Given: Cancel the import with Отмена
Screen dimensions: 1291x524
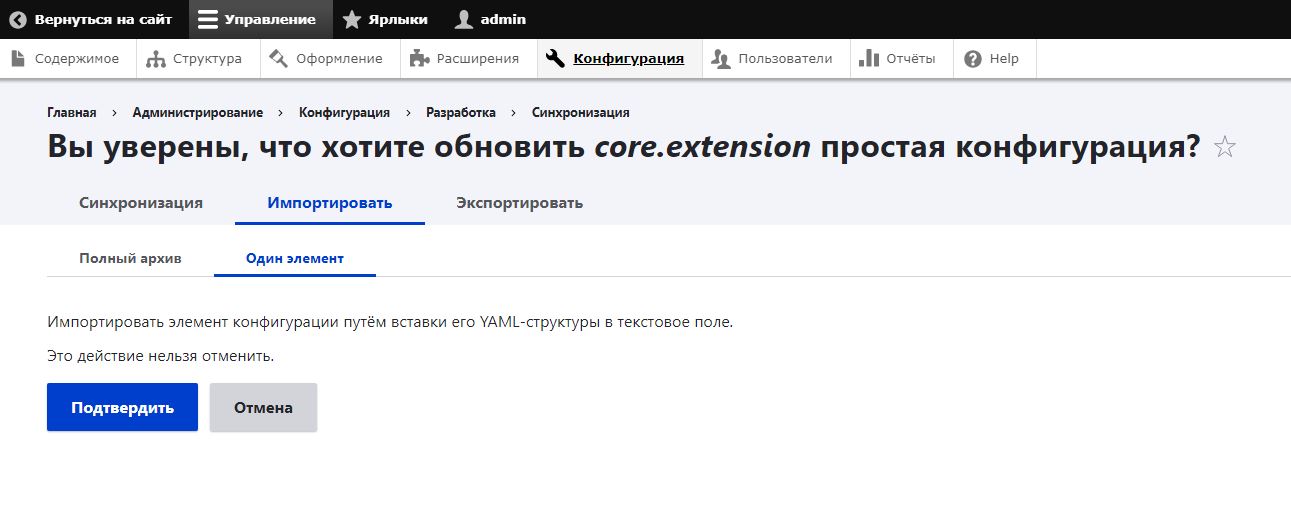Looking at the screenshot, I should click(x=263, y=407).
